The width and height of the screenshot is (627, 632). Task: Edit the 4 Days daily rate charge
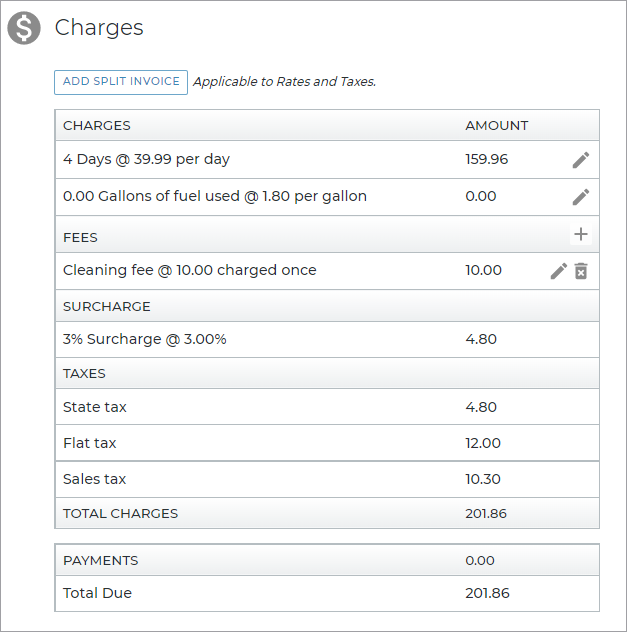(x=581, y=160)
